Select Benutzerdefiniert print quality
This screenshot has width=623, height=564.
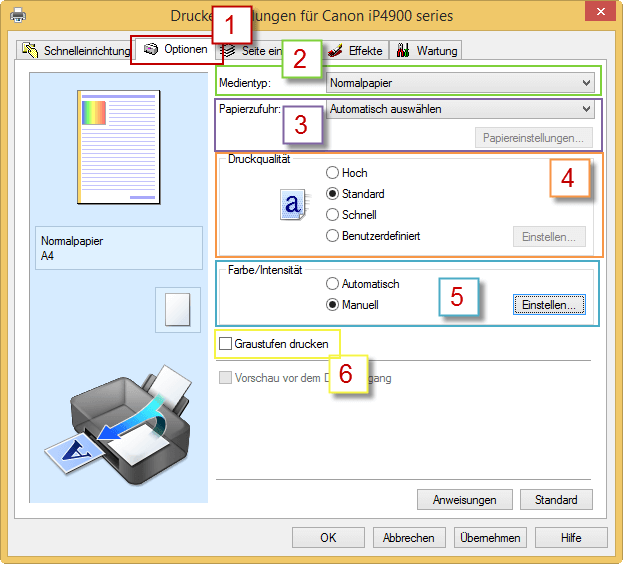pos(373,236)
